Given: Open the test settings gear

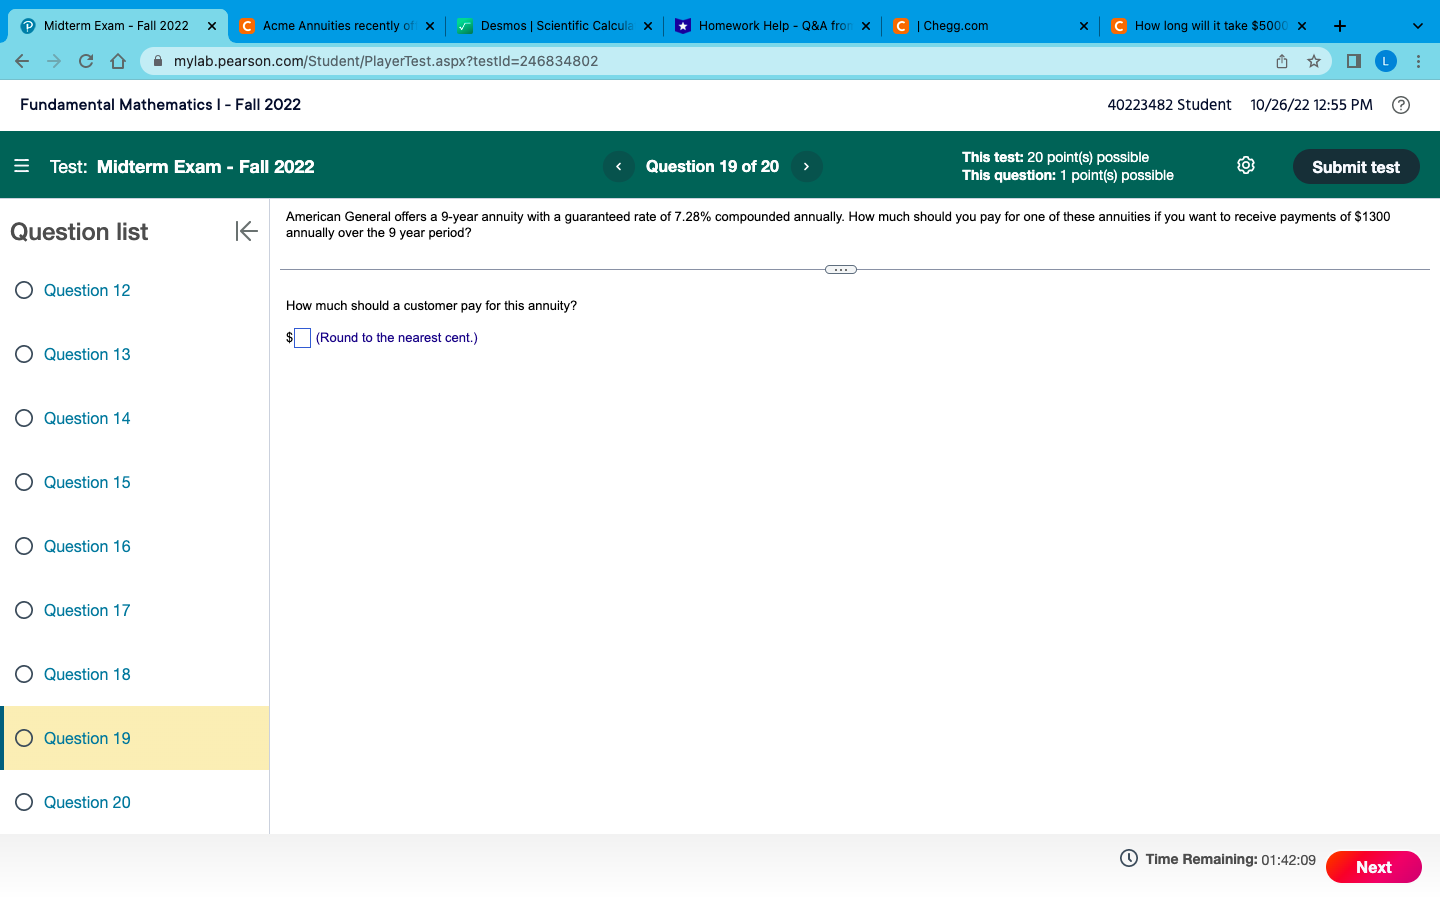Looking at the screenshot, I should click(x=1246, y=165).
